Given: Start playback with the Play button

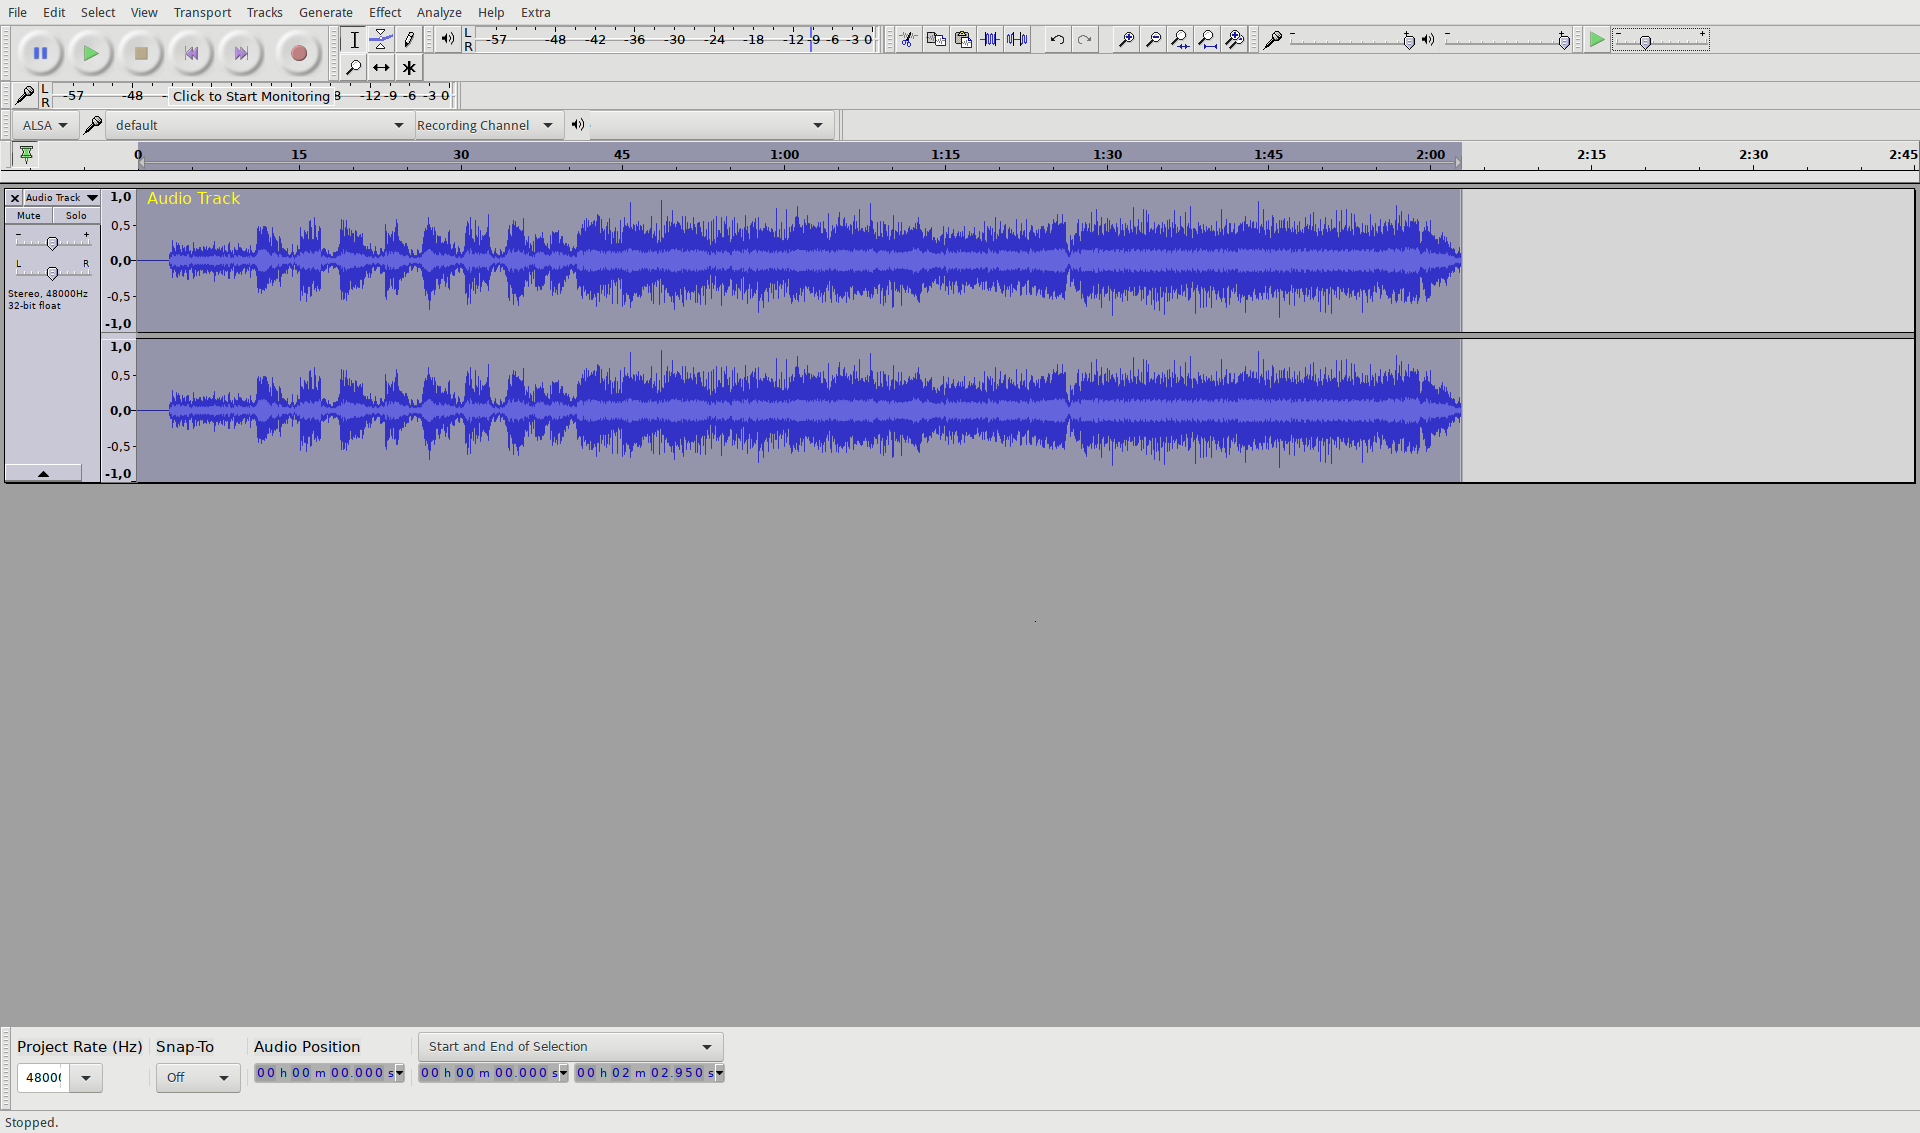Looking at the screenshot, I should (91, 53).
